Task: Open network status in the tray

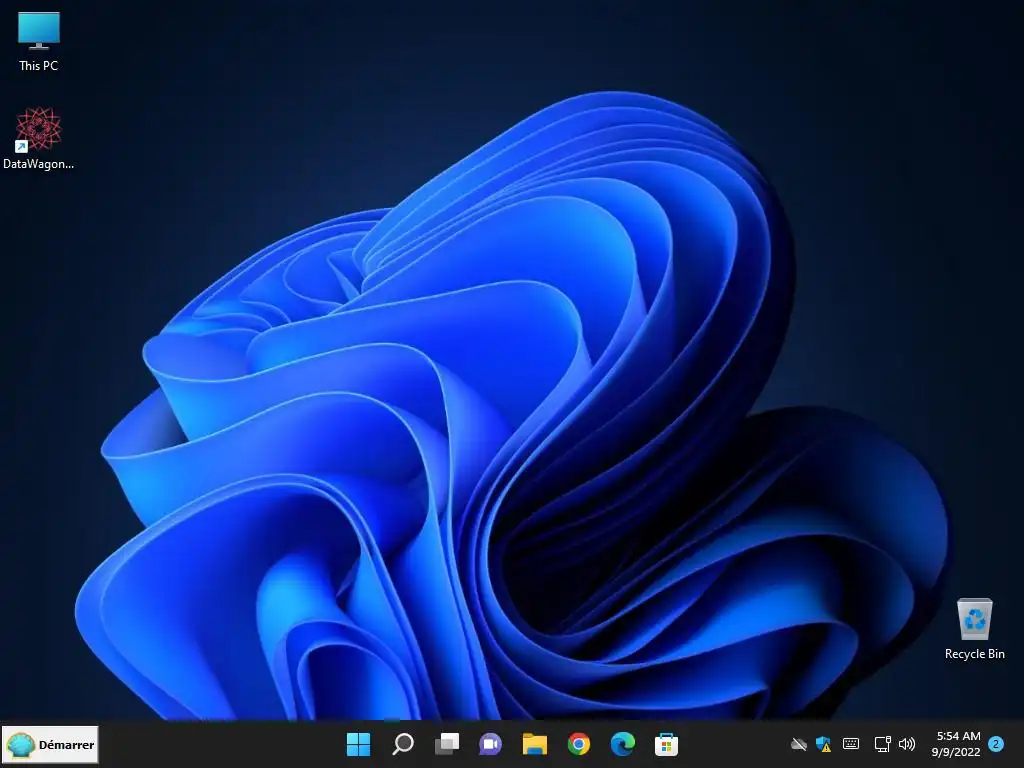Action: coord(882,744)
